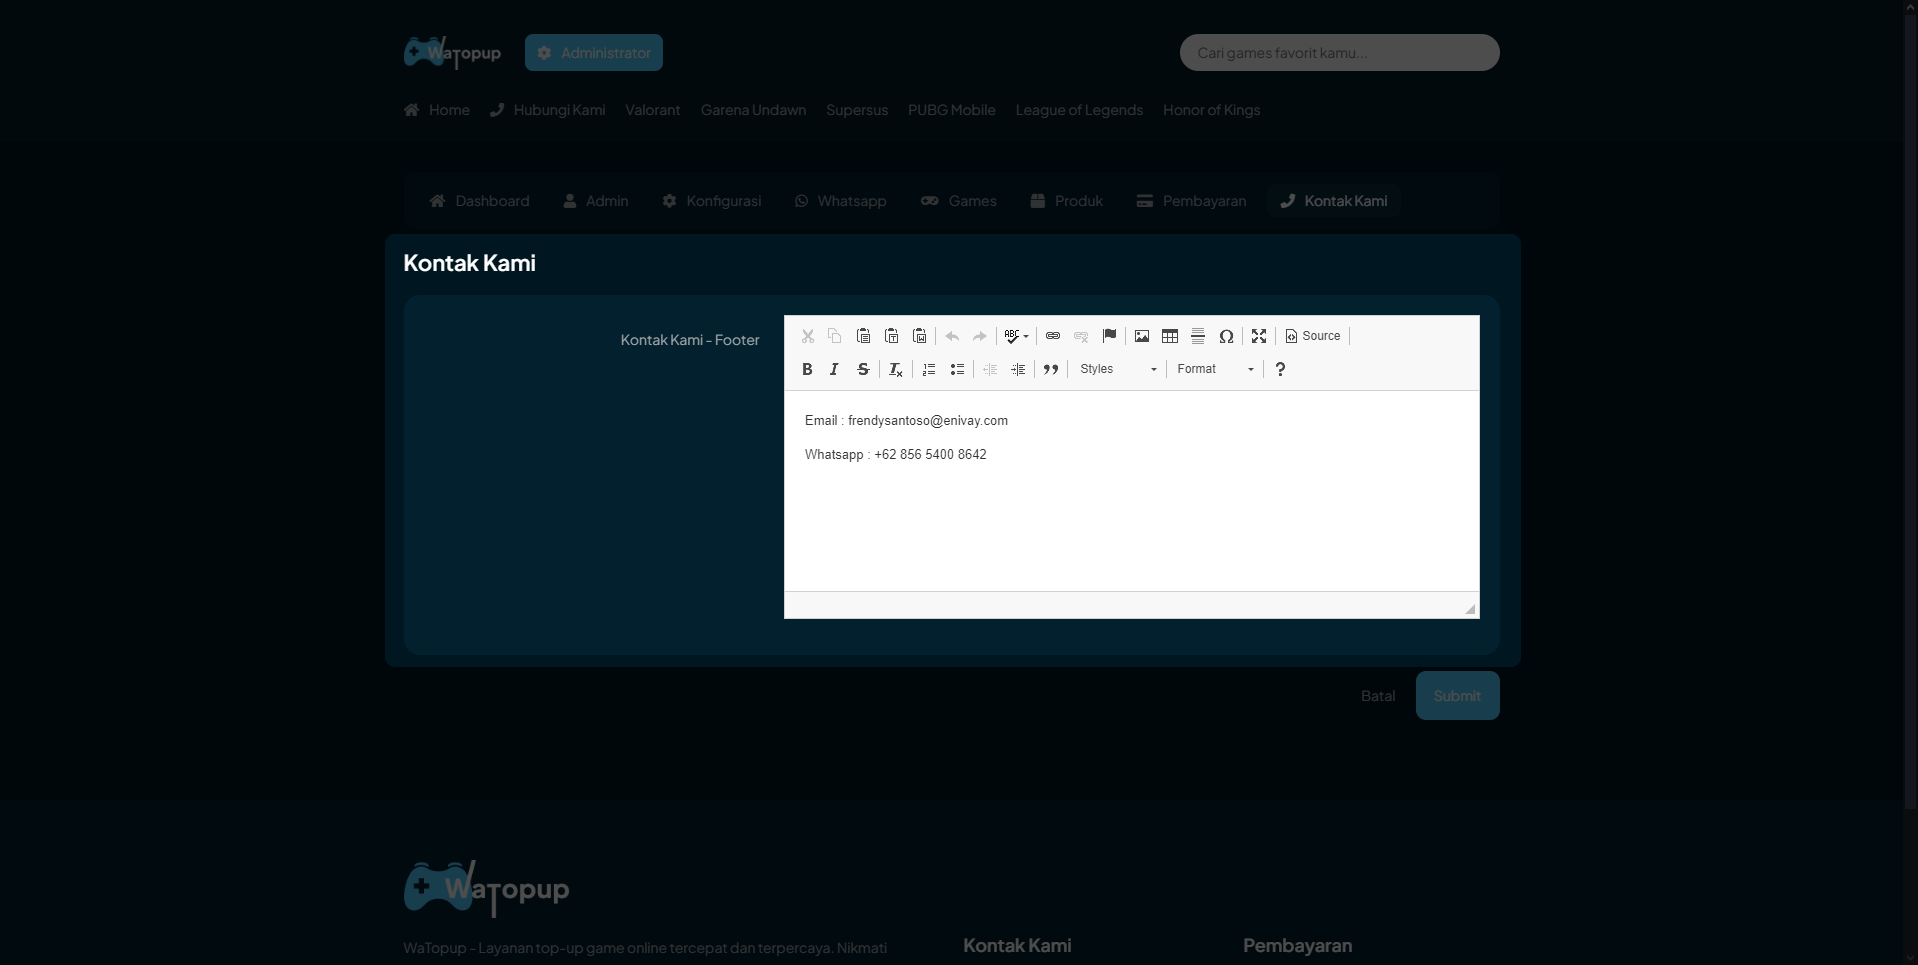Toggle numbered list
Image resolution: width=1918 pixels, height=965 pixels.
tap(929, 369)
